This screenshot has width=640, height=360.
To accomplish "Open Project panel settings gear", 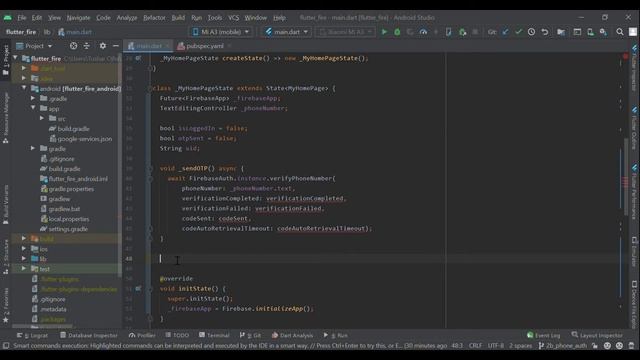I will click(x=102, y=46).
